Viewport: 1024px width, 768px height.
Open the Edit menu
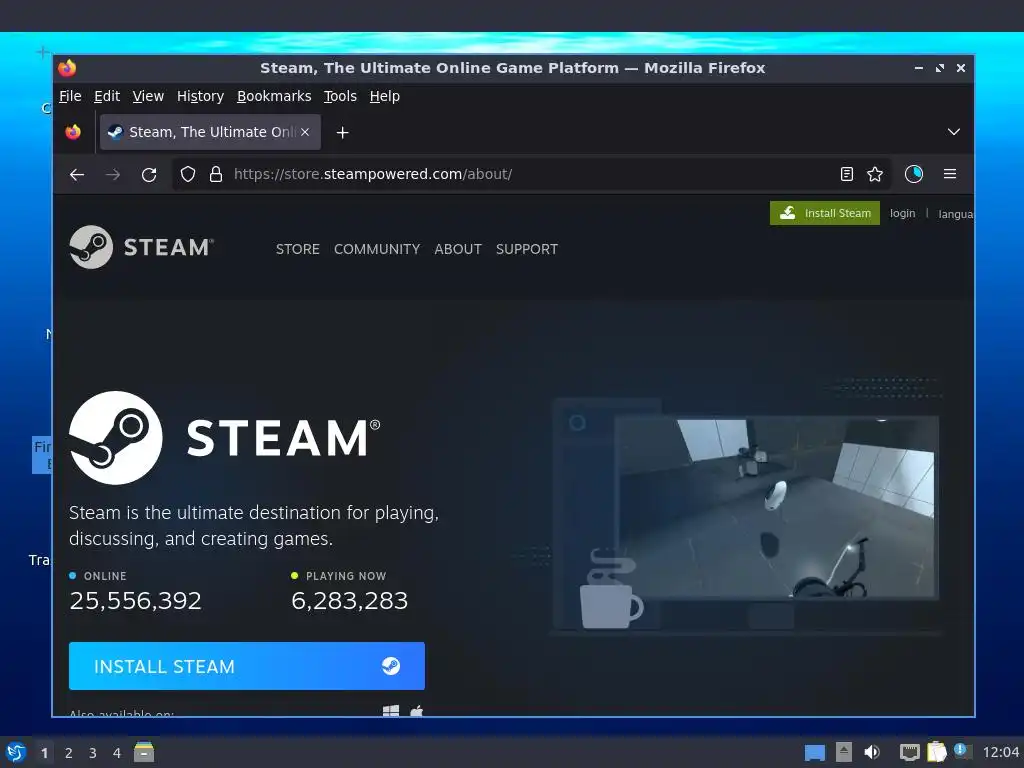(107, 96)
